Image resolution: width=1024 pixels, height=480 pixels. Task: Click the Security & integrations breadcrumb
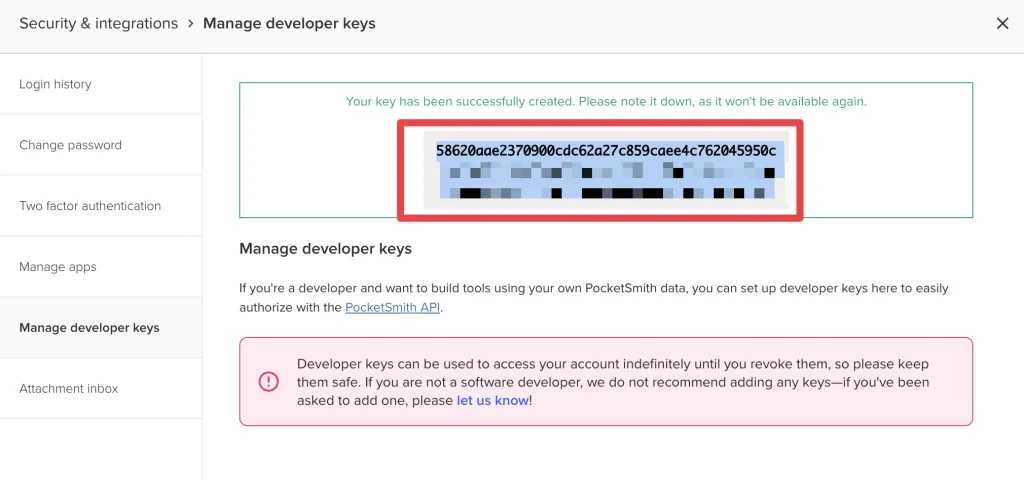[x=98, y=23]
